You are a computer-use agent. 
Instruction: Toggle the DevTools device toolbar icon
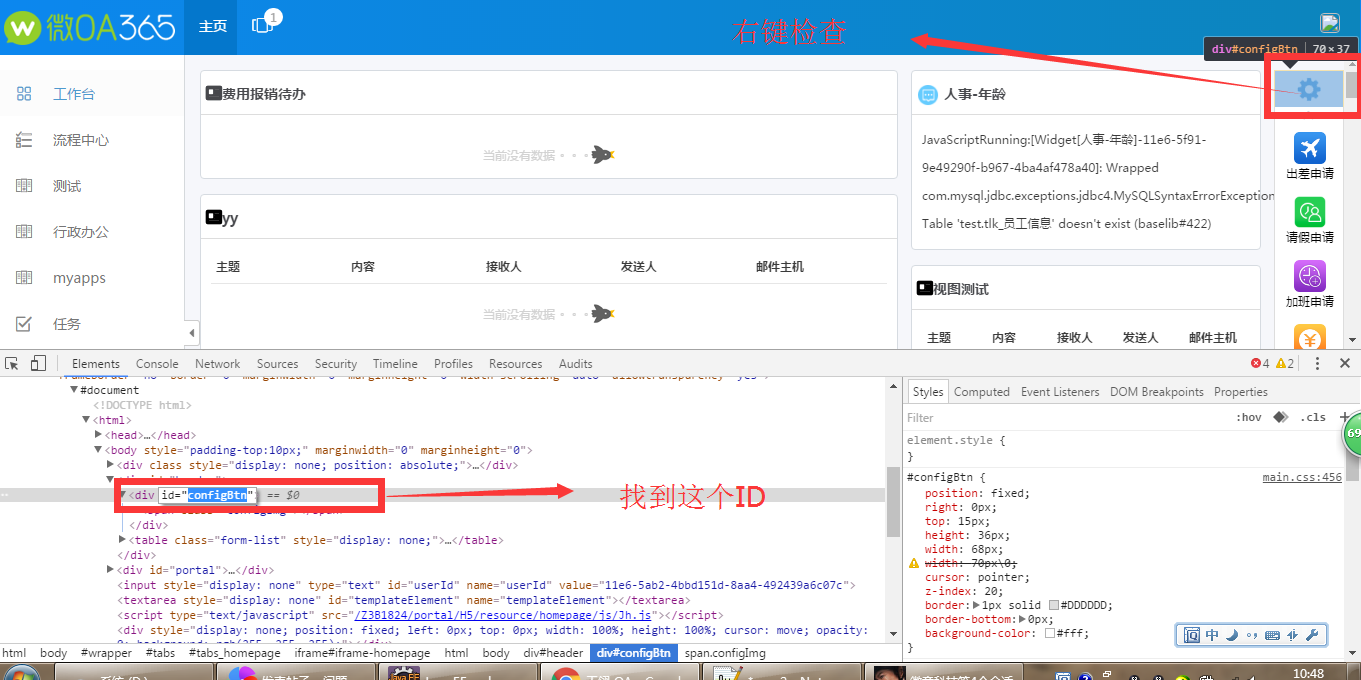tap(38, 363)
